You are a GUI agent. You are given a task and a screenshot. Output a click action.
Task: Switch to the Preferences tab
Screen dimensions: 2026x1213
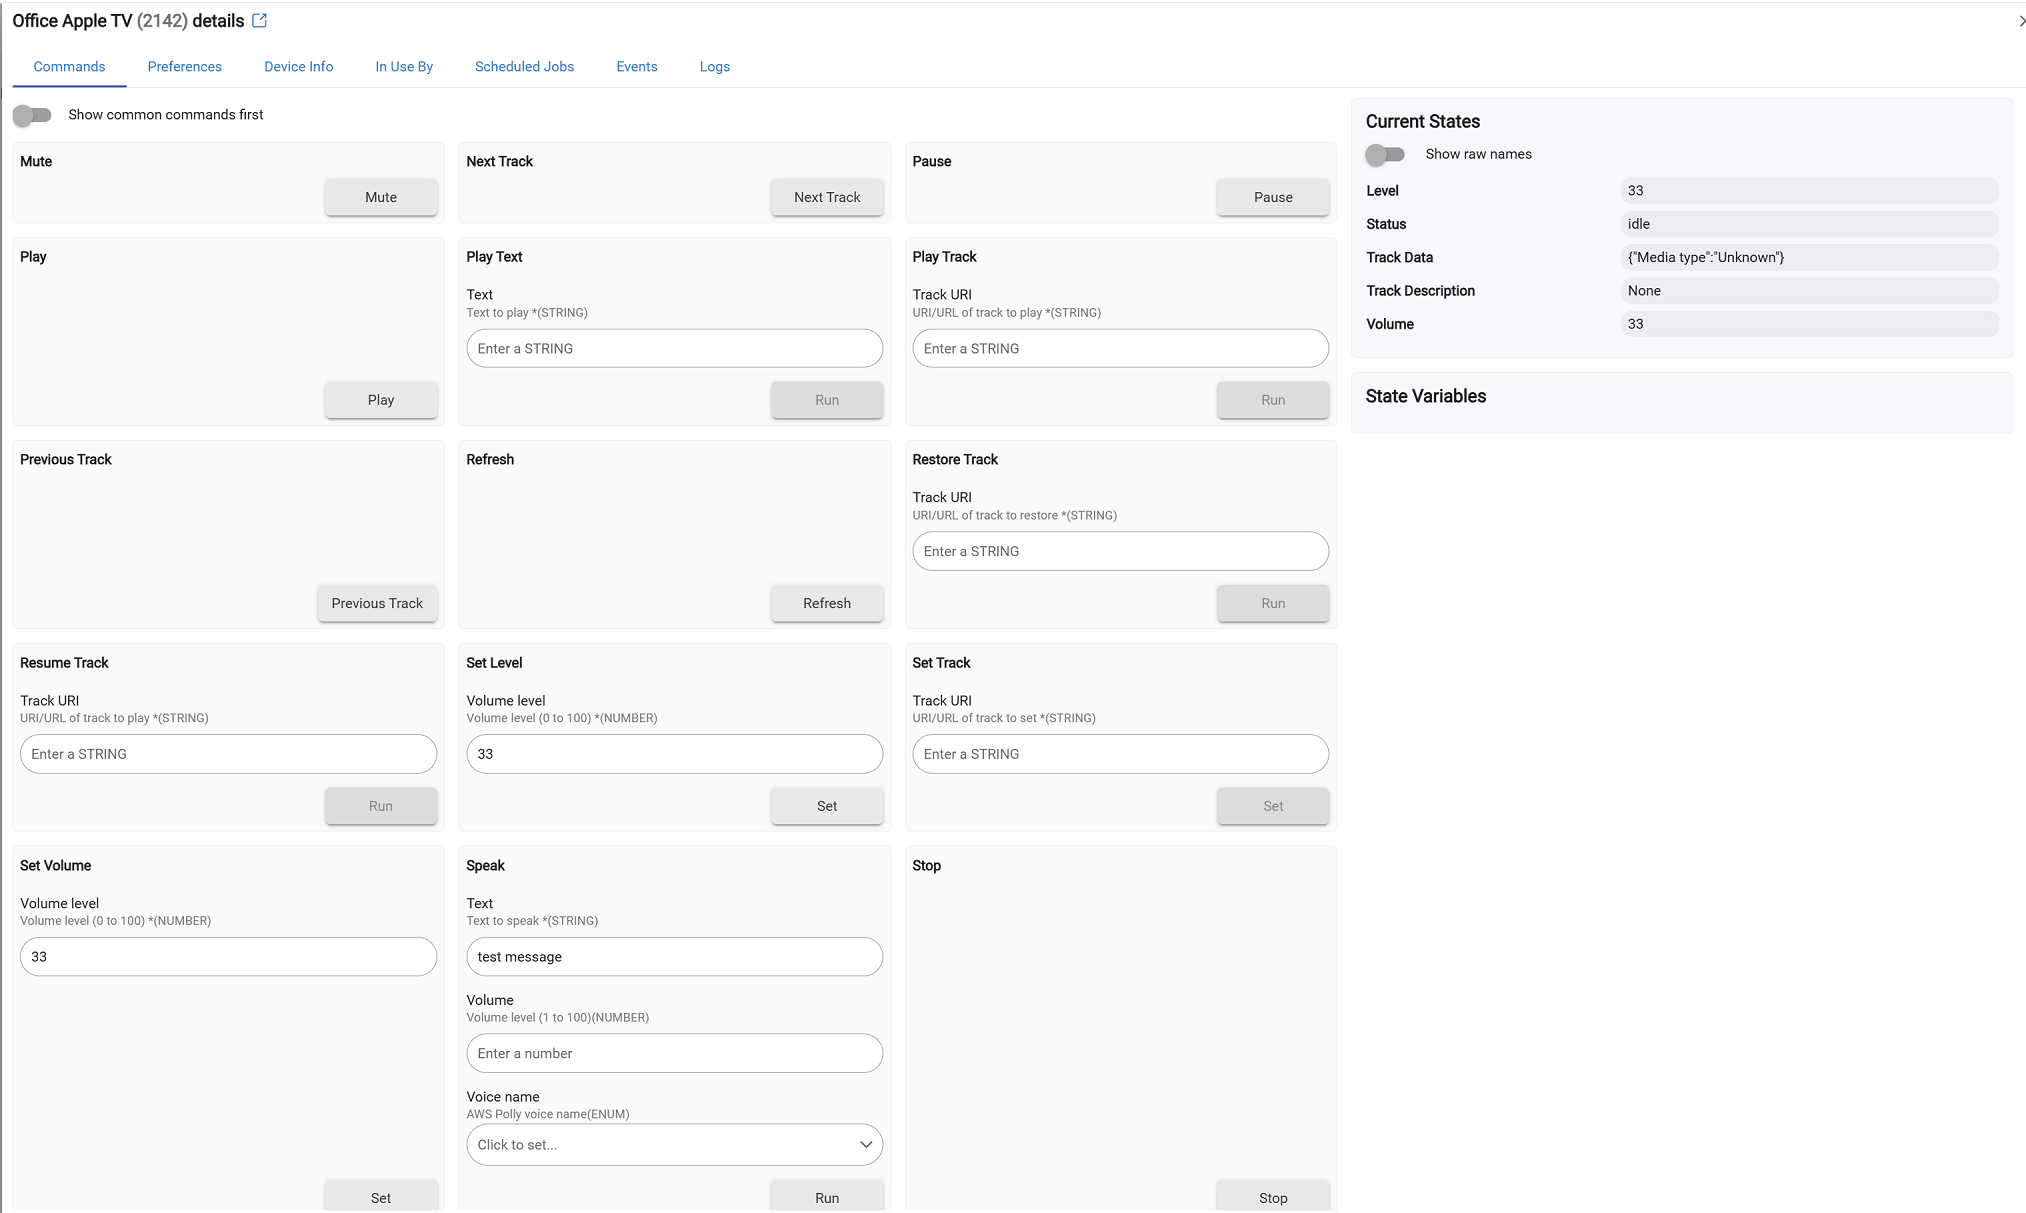(185, 67)
